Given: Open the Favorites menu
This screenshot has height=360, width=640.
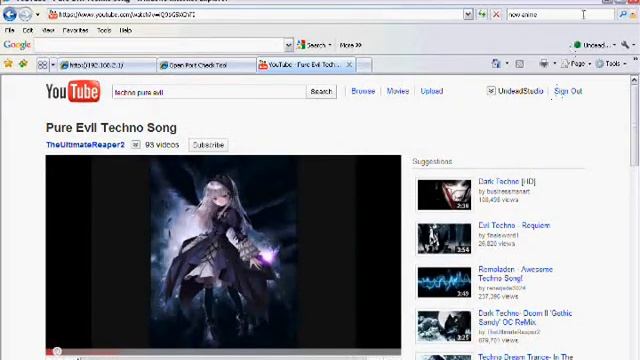Looking at the screenshot, I should [x=76, y=30].
